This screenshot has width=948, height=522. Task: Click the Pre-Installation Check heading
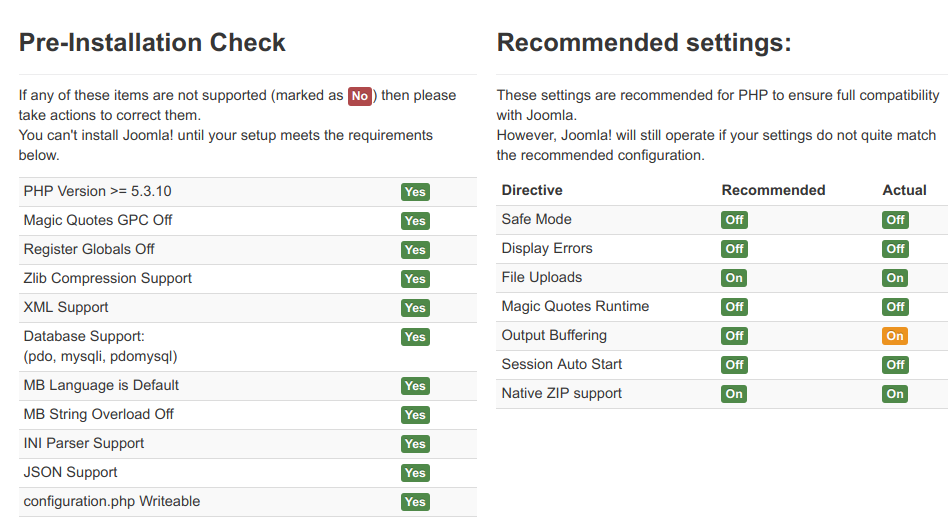152,43
